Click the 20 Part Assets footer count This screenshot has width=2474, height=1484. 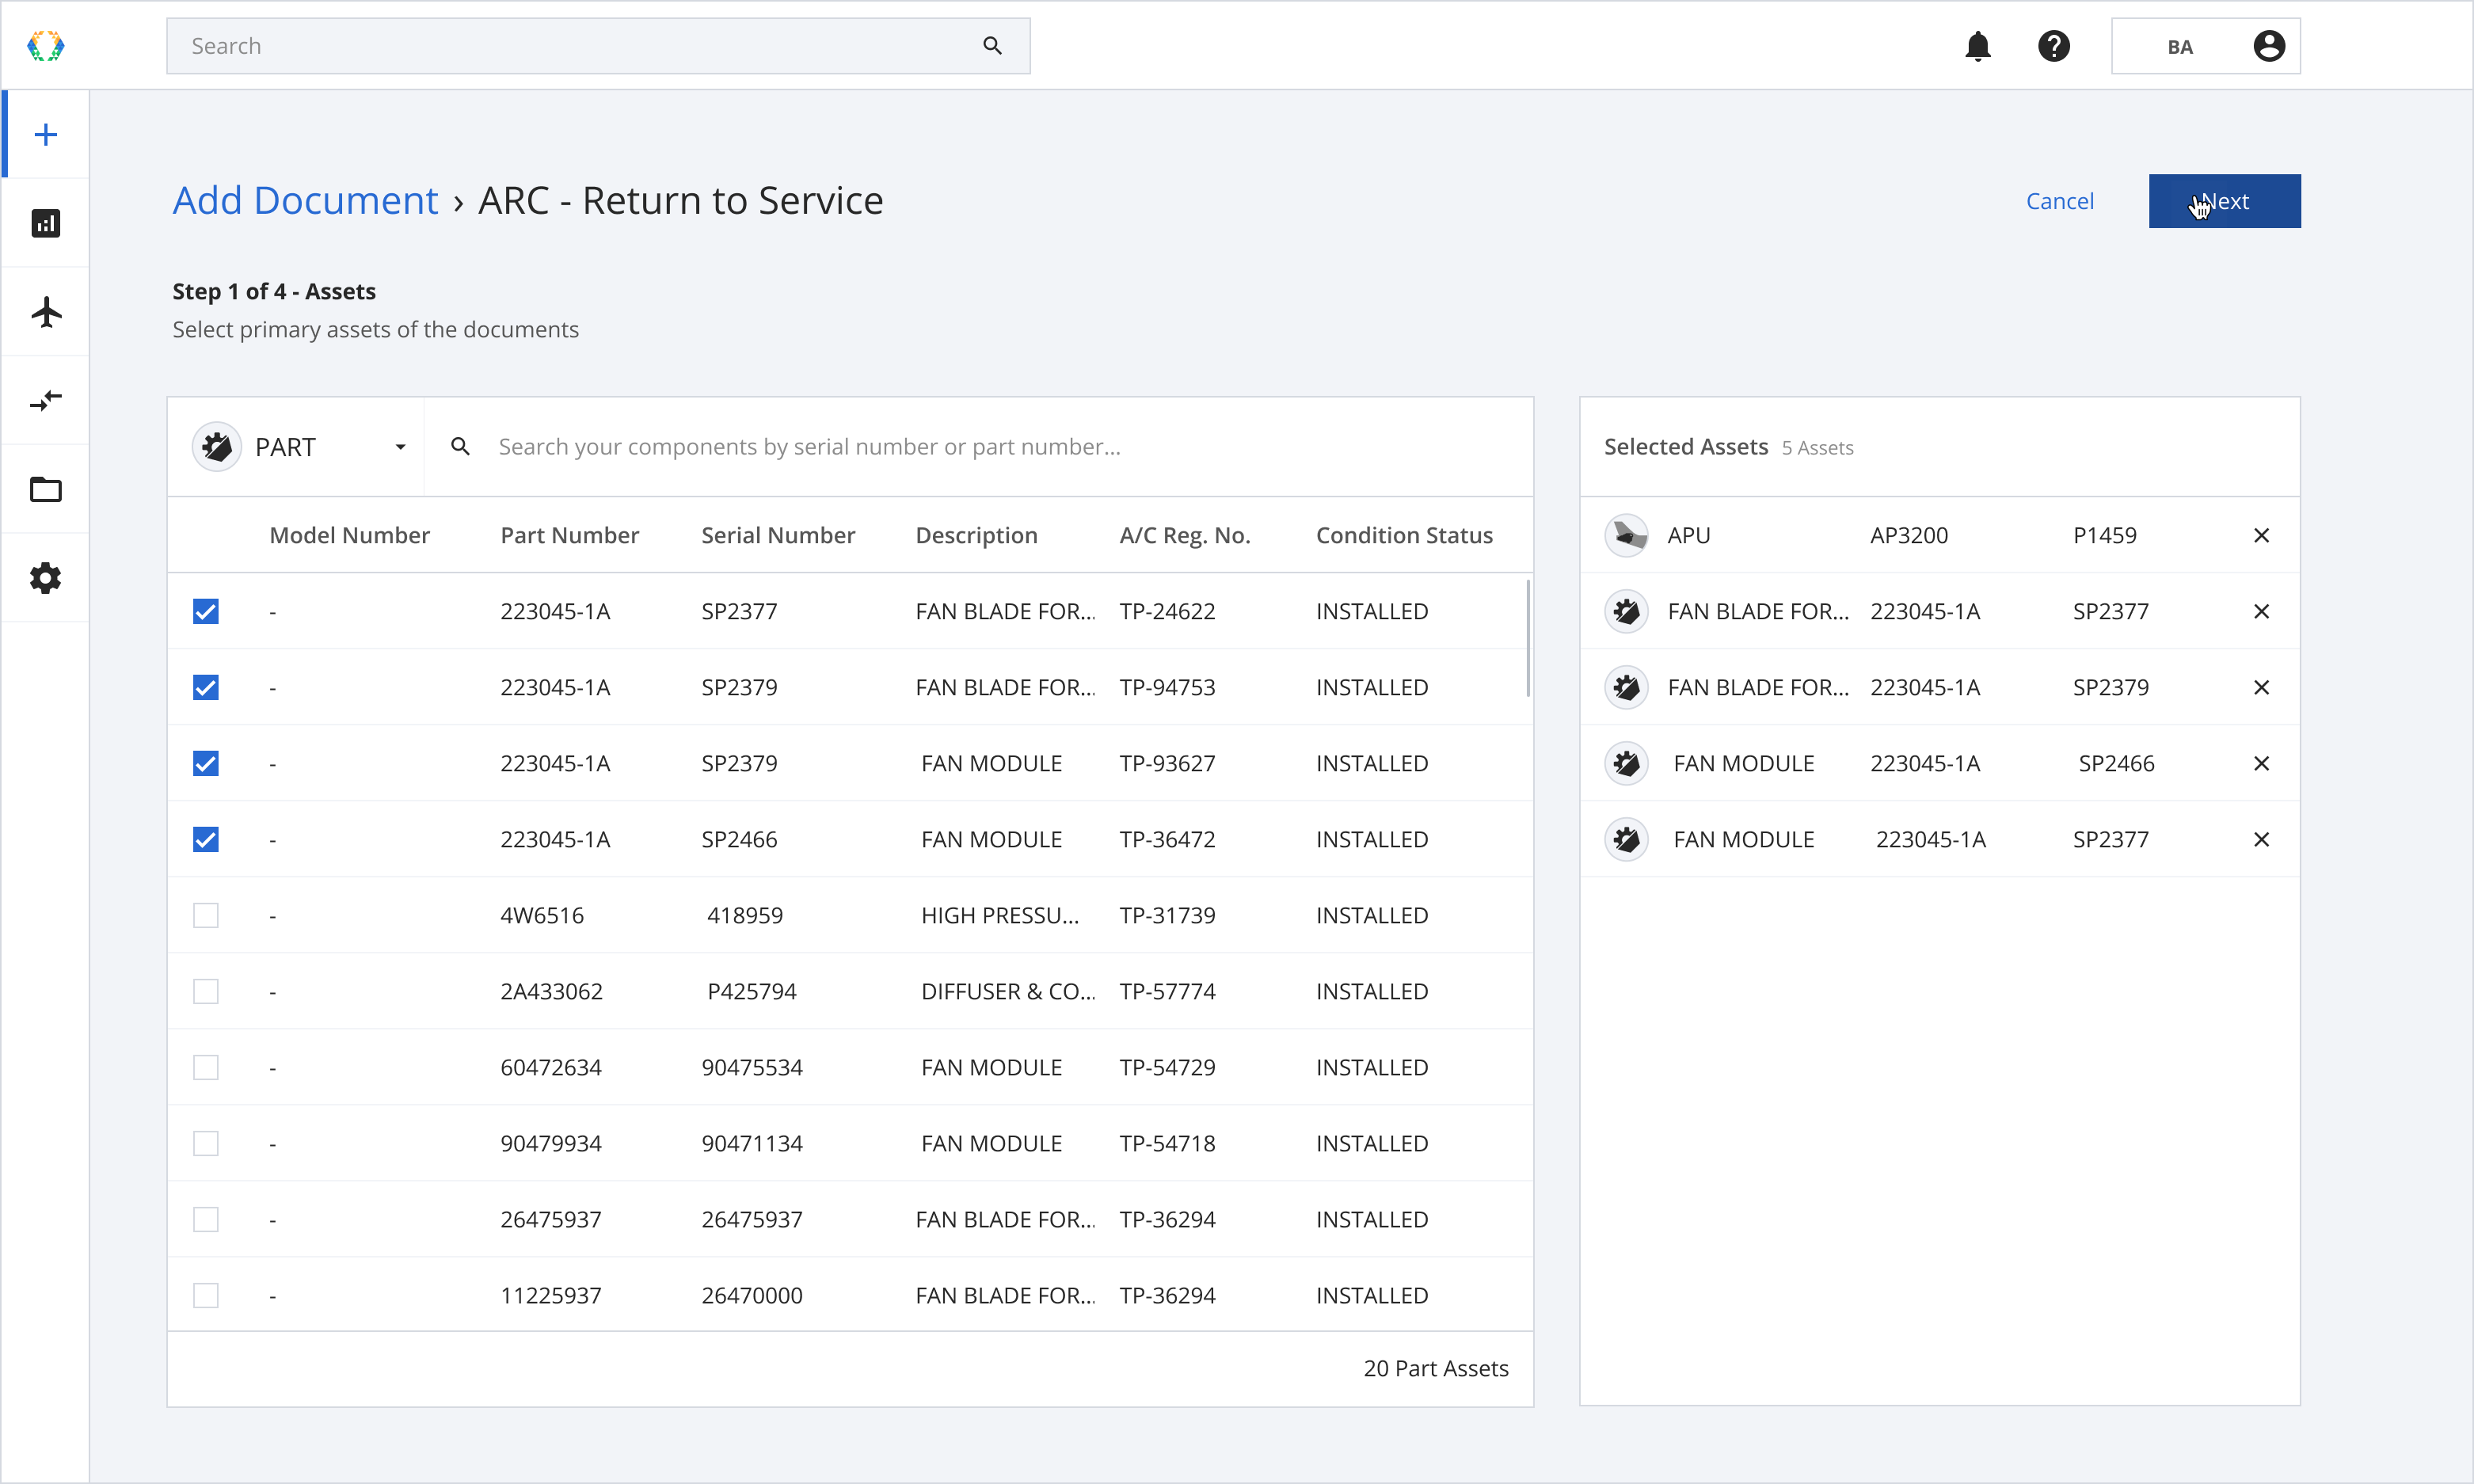tap(1436, 1369)
